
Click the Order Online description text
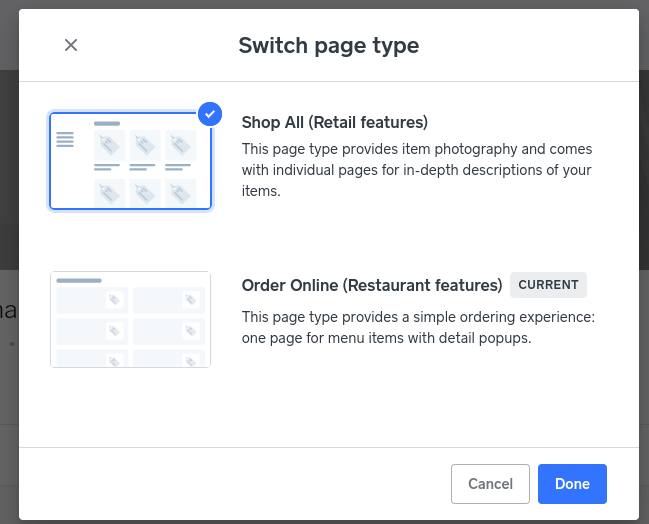[418, 327]
